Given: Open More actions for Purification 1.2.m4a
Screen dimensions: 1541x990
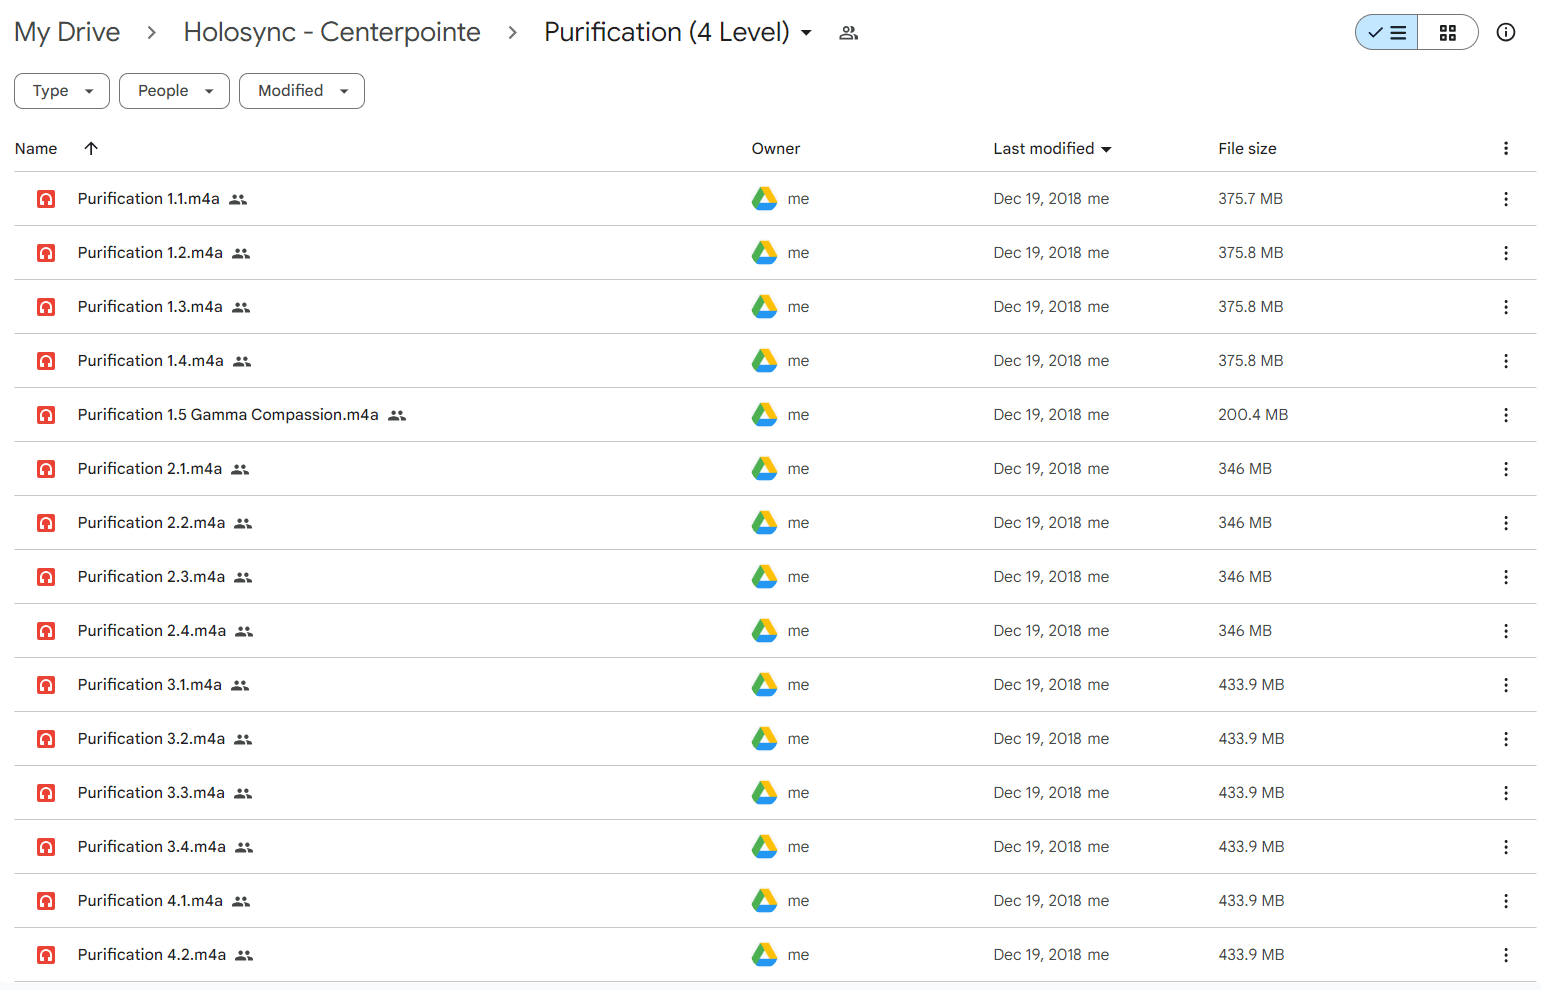Looking at the screenshot, I should 1505,253.
